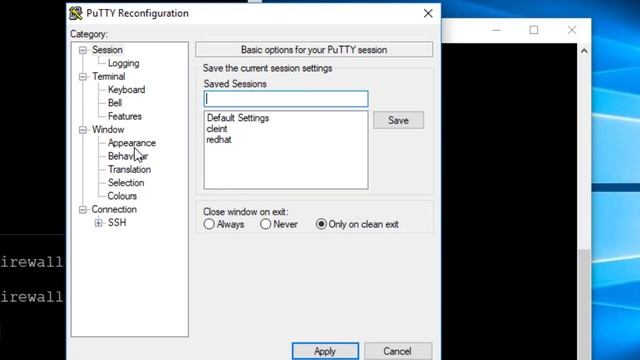
Task: Select the redhat saved session
Action: point(219,140)
